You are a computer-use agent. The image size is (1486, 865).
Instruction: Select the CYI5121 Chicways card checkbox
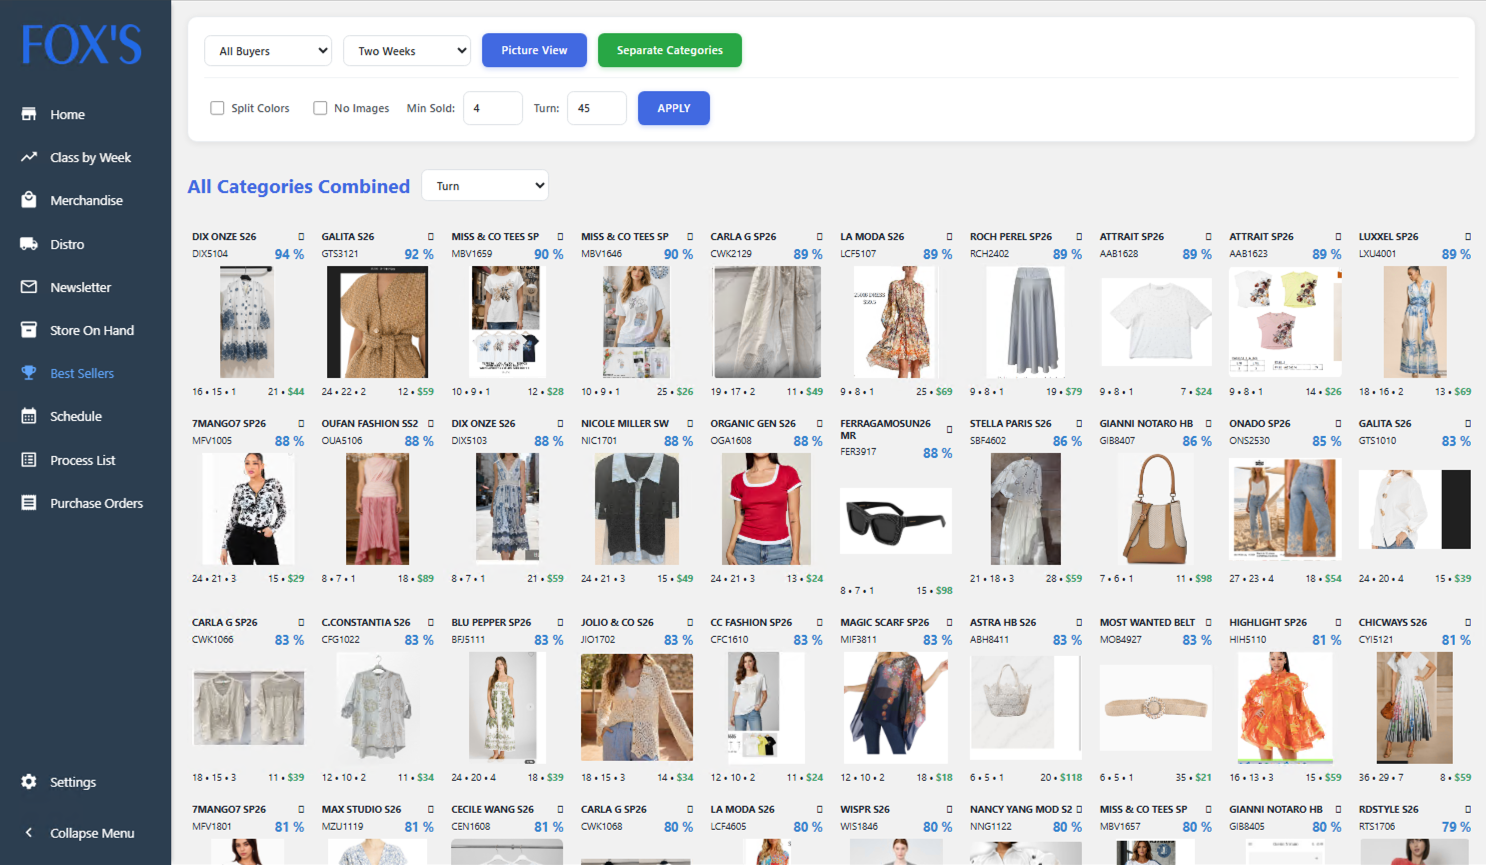tap(1468, 623)
